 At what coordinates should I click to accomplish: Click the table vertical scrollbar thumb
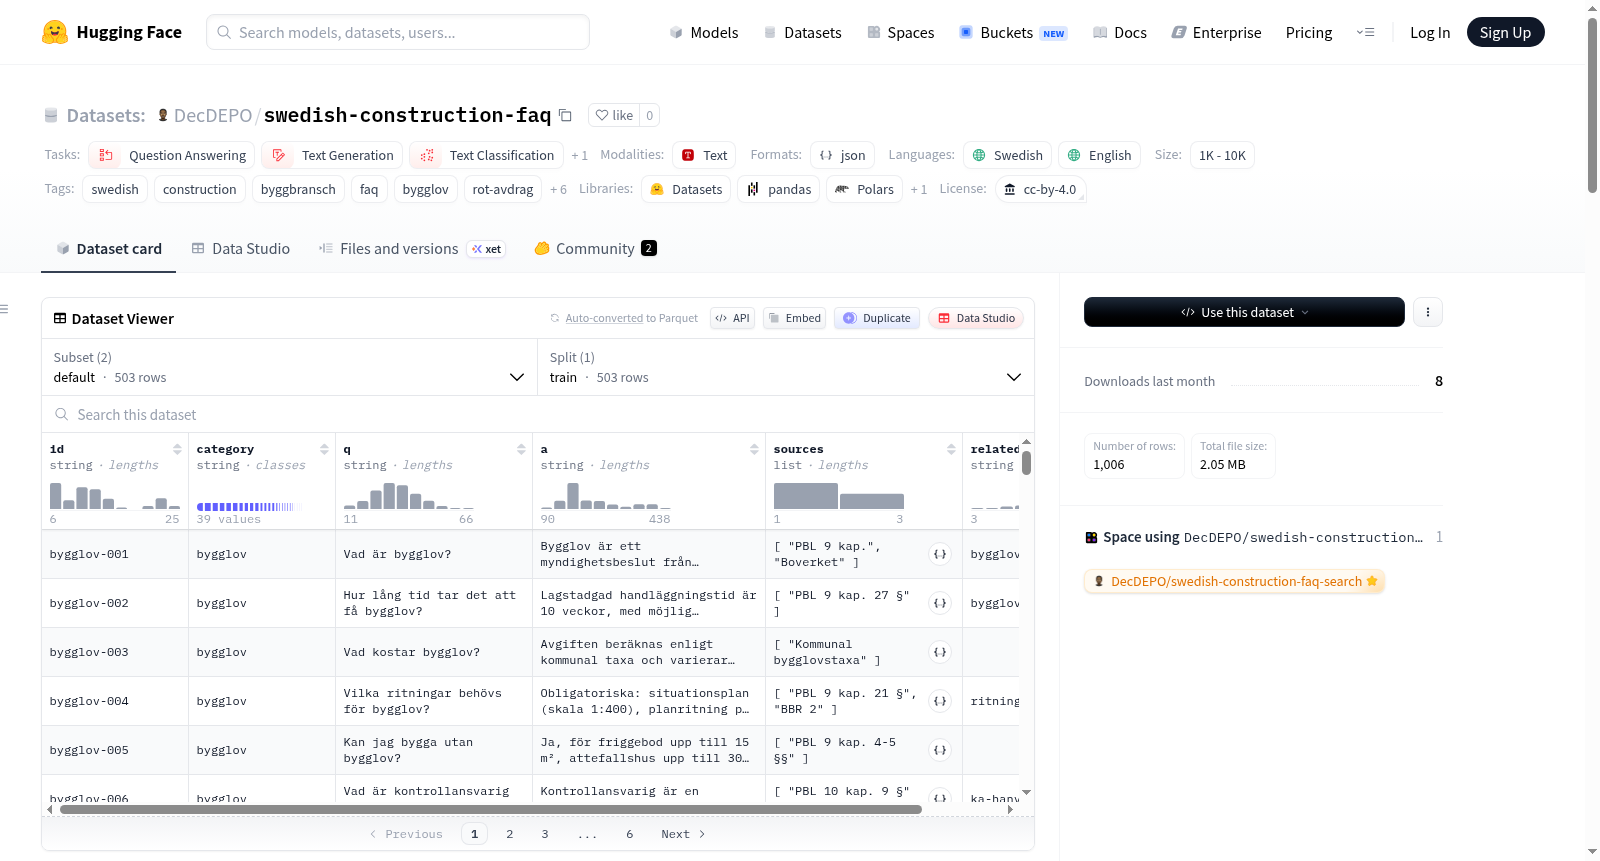click(x=1026, y=463)
